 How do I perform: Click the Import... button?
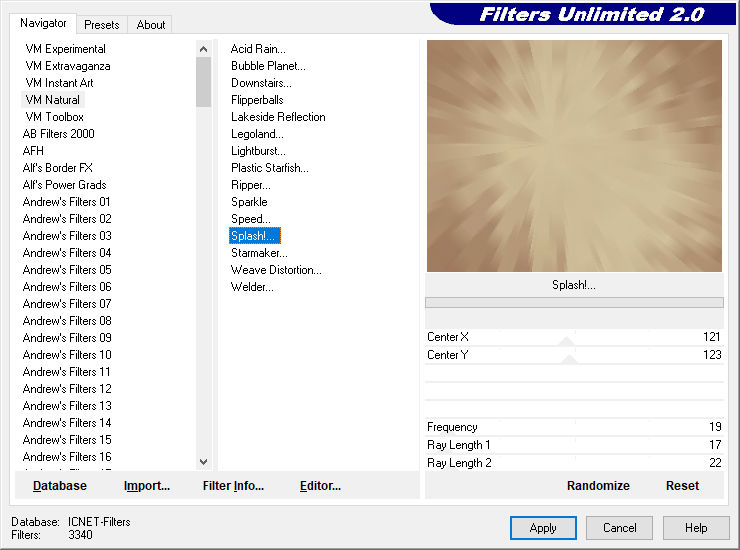(x=147, y=486)
